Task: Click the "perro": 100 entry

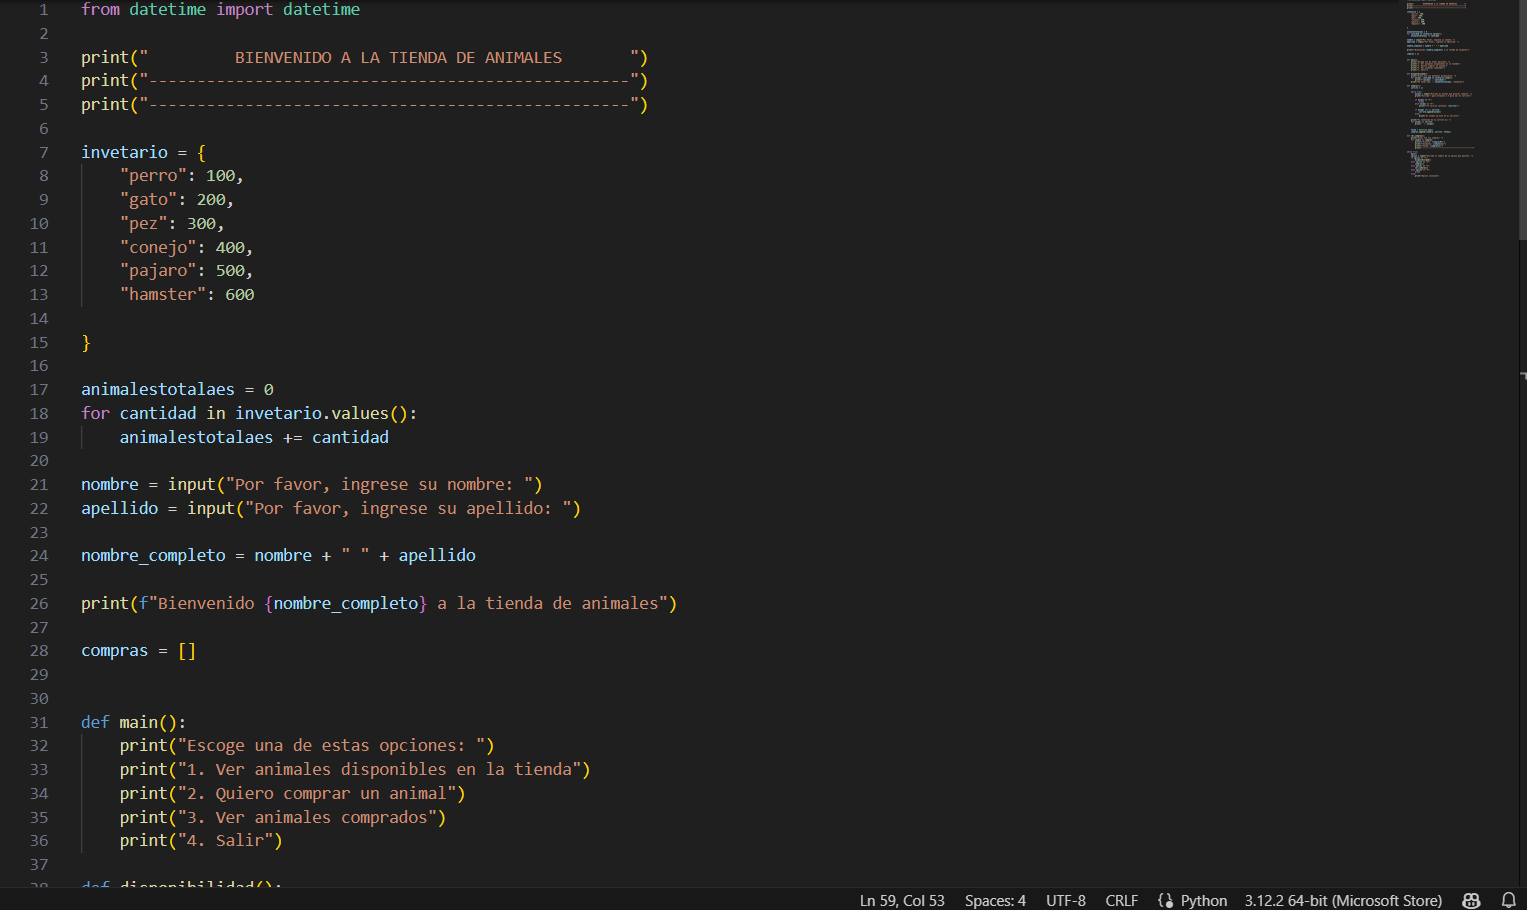Action: click(181, 176)
